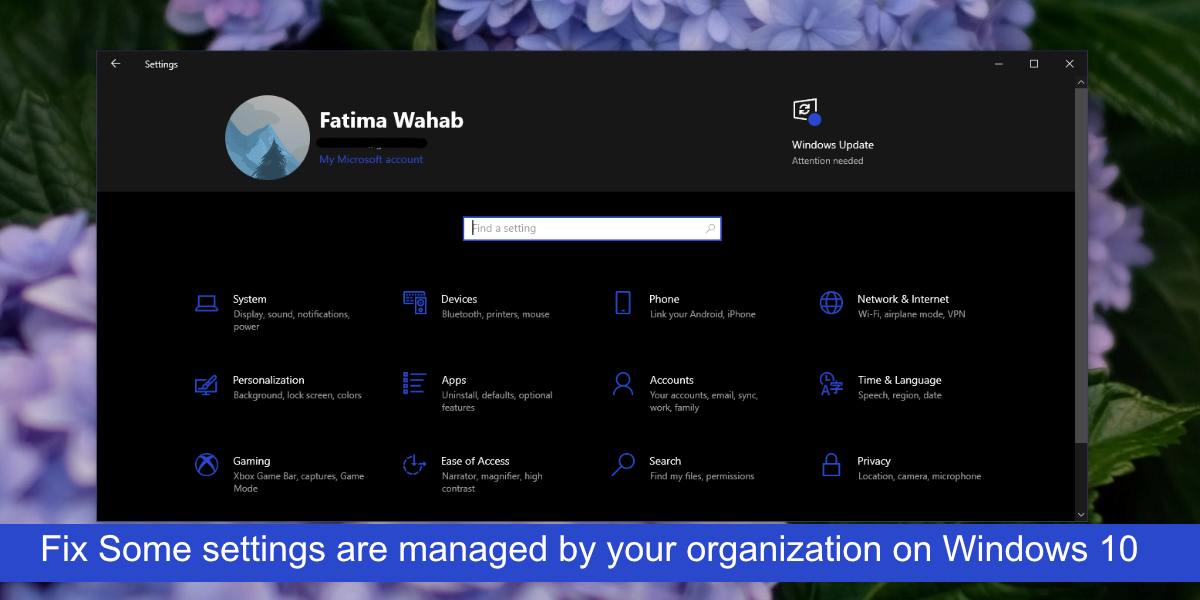Click the Search magnifier category icon

(x=623, y=465)
